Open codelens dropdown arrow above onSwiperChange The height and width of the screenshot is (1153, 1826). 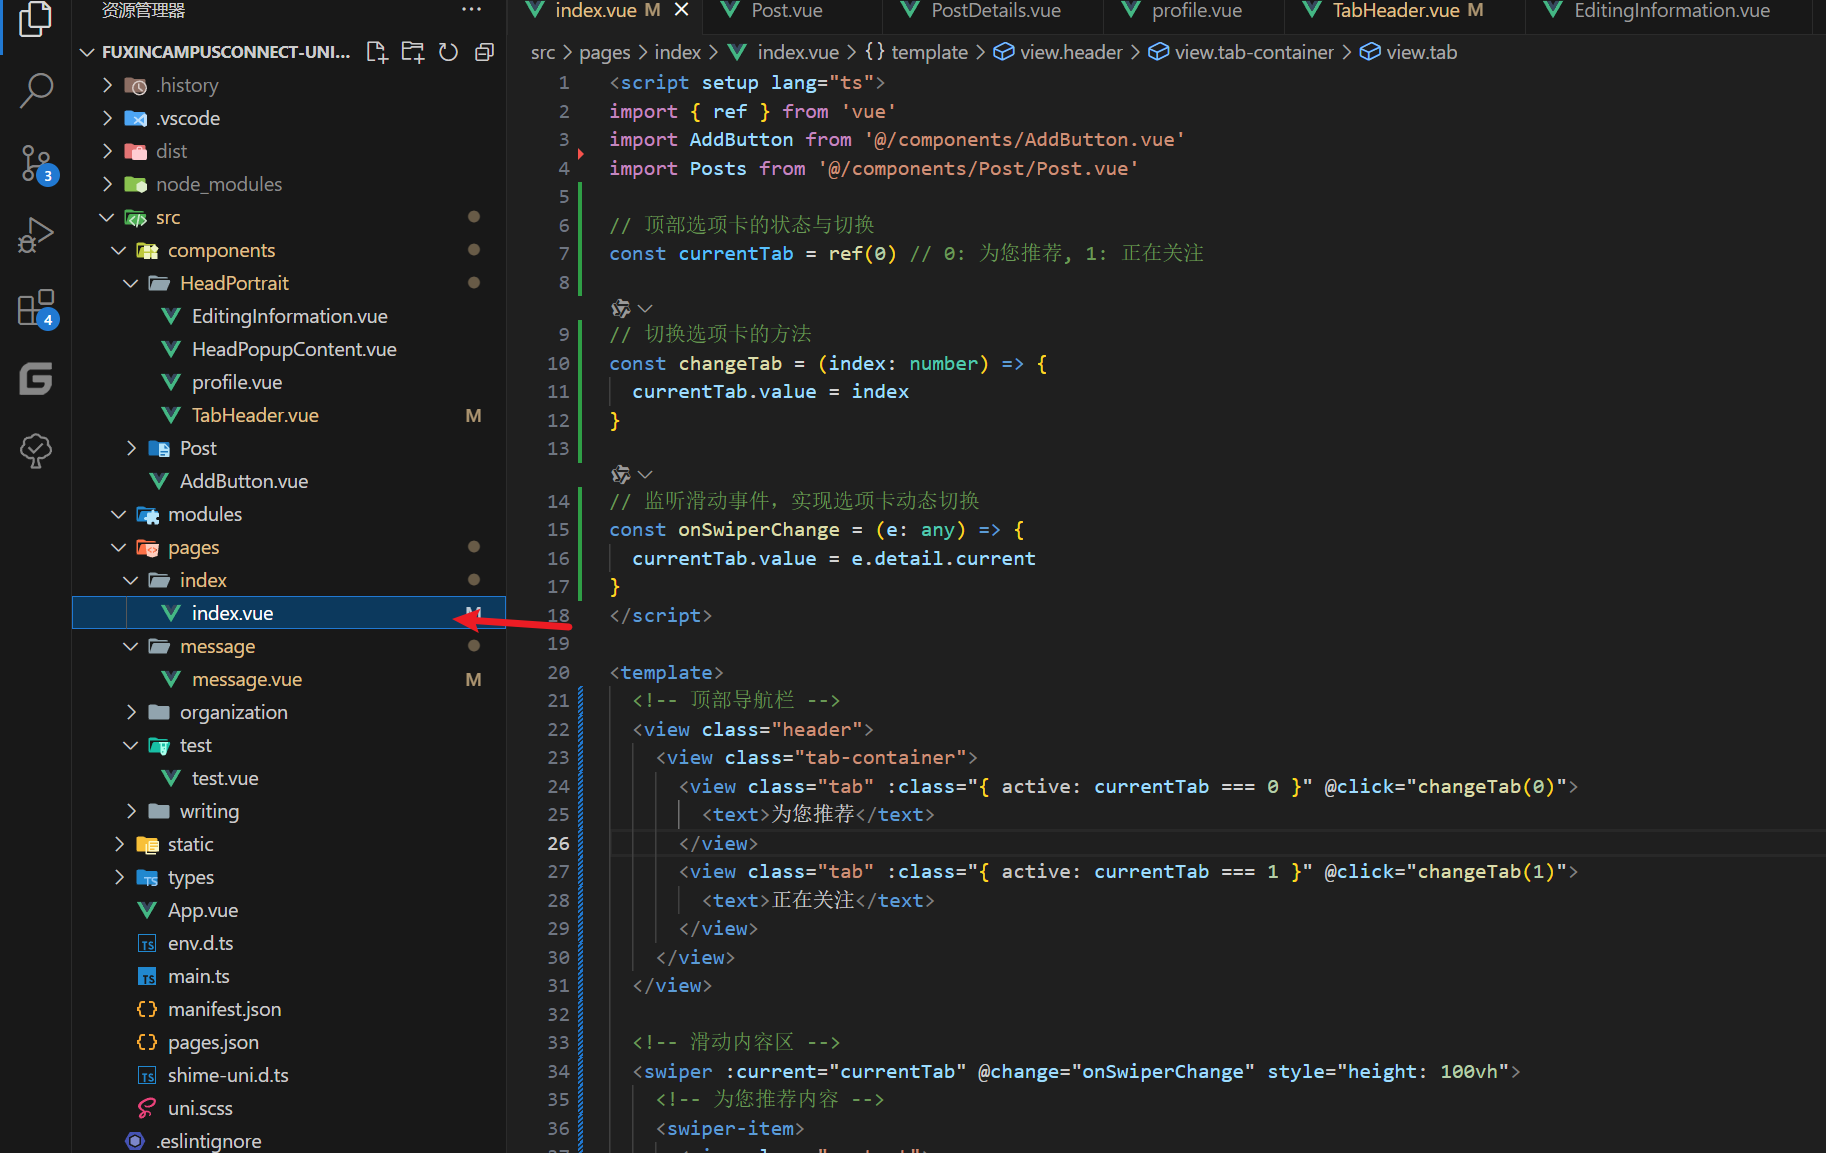click(x=645, y=474)
